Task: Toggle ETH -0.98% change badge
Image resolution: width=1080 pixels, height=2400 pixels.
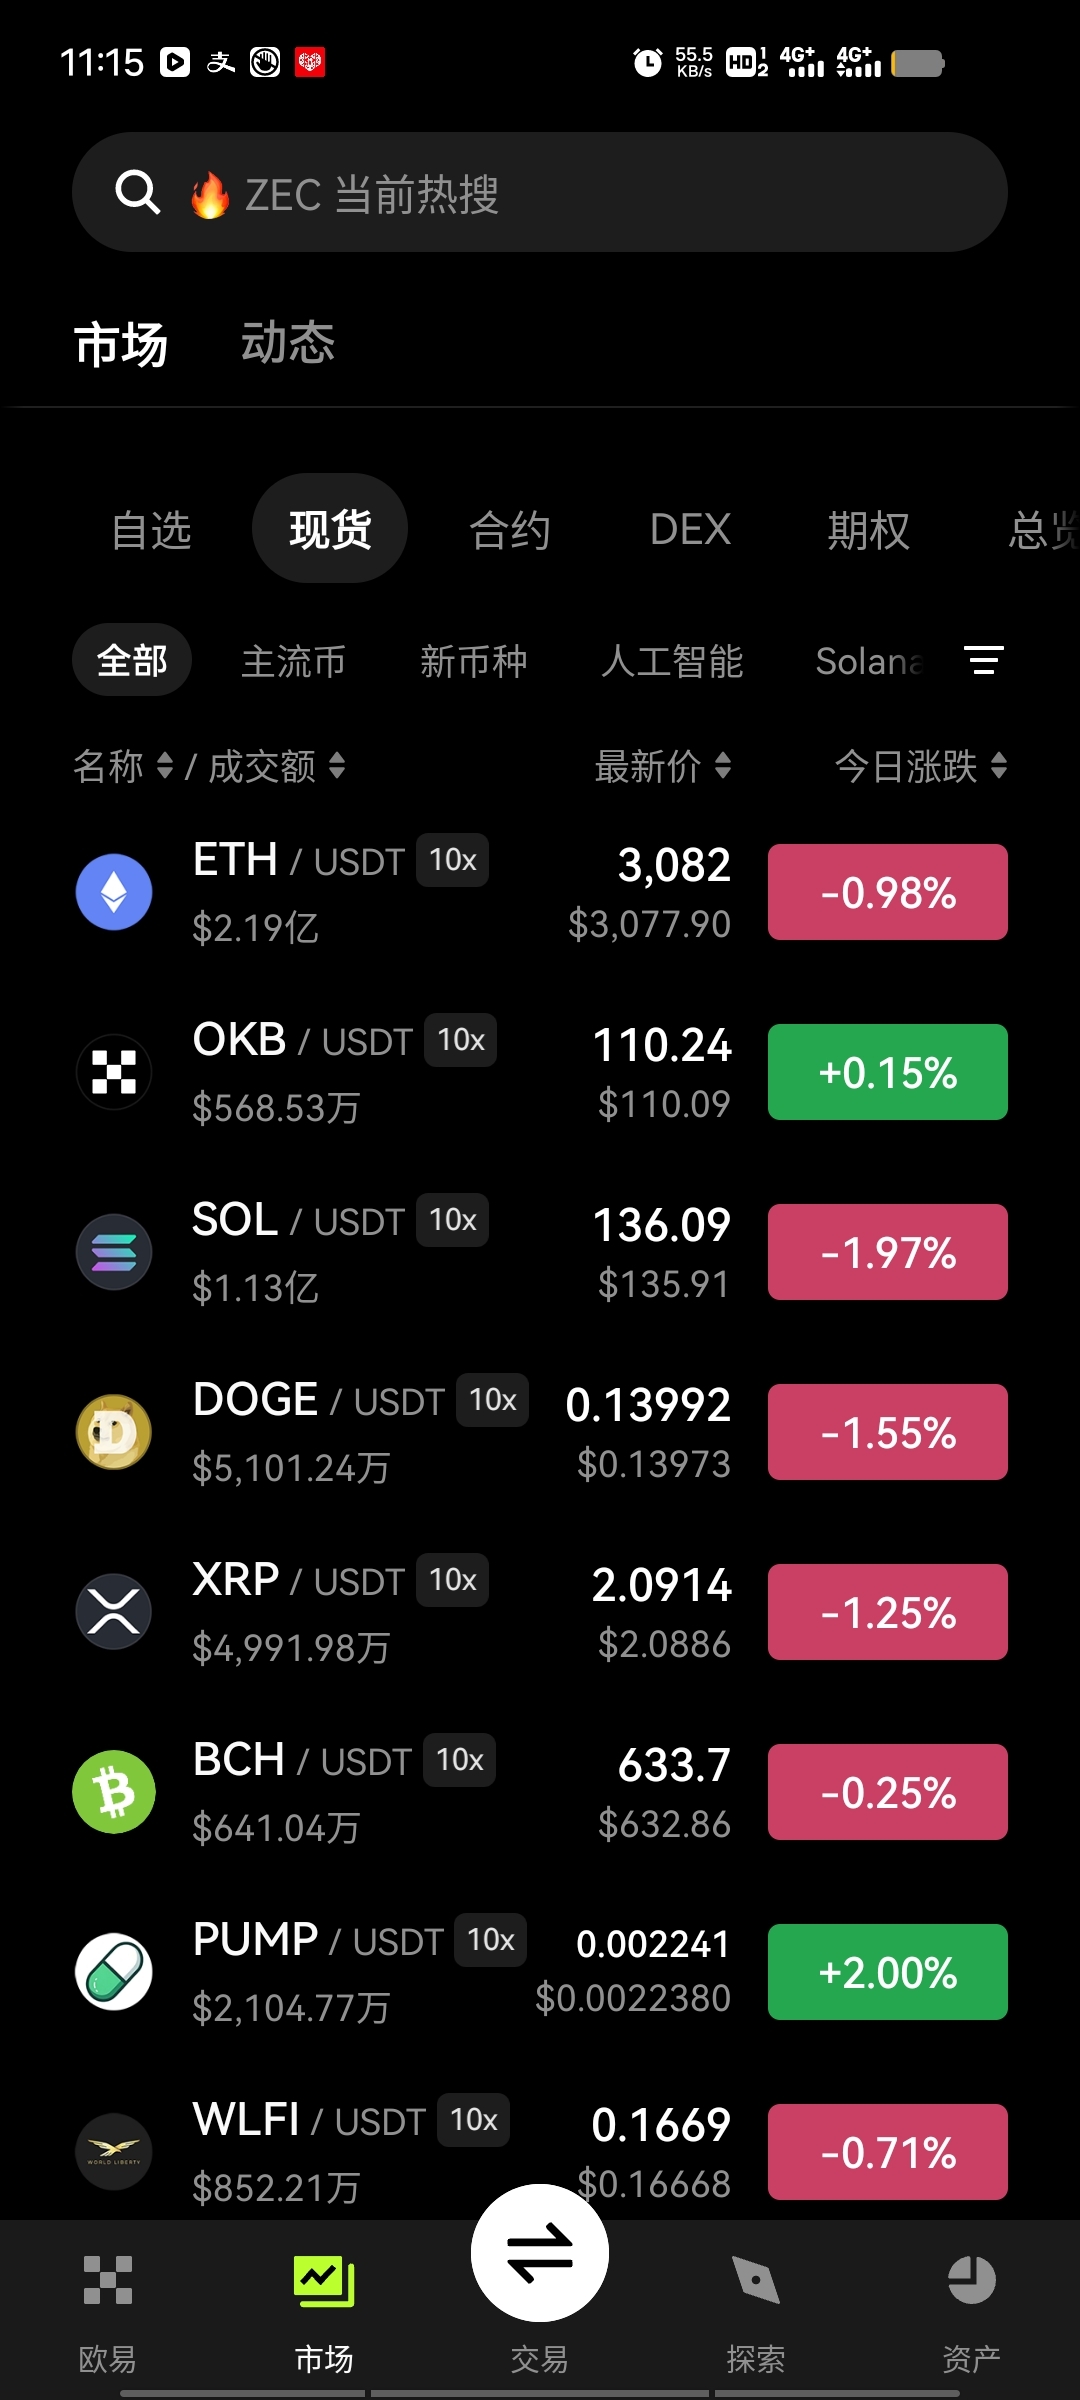Action: click(x=888, y=892)
